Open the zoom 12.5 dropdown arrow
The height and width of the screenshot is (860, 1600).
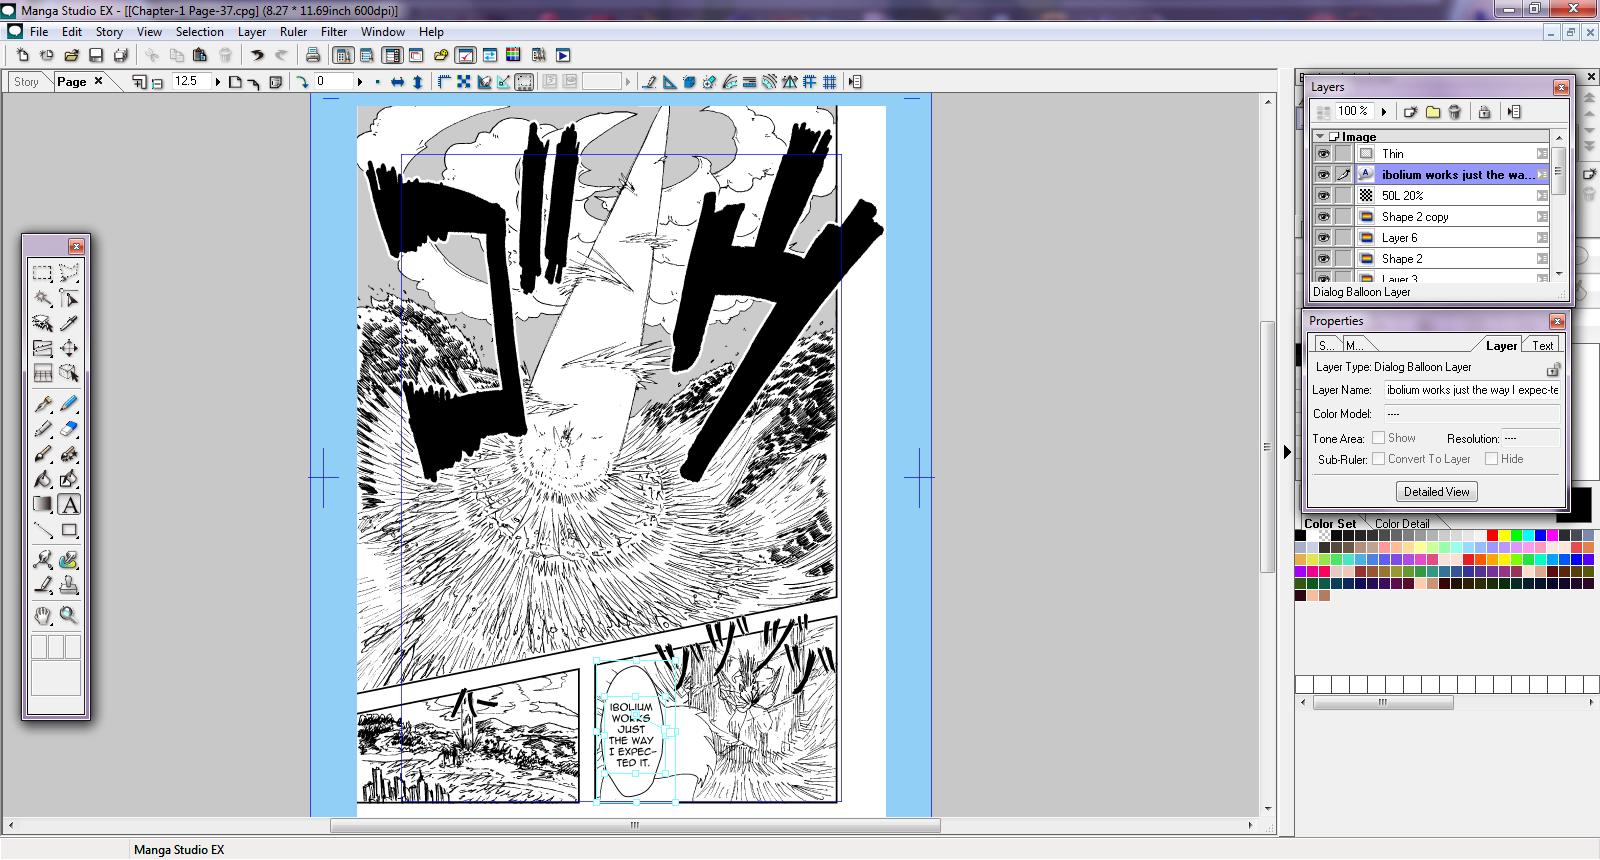tap(217, 82)
